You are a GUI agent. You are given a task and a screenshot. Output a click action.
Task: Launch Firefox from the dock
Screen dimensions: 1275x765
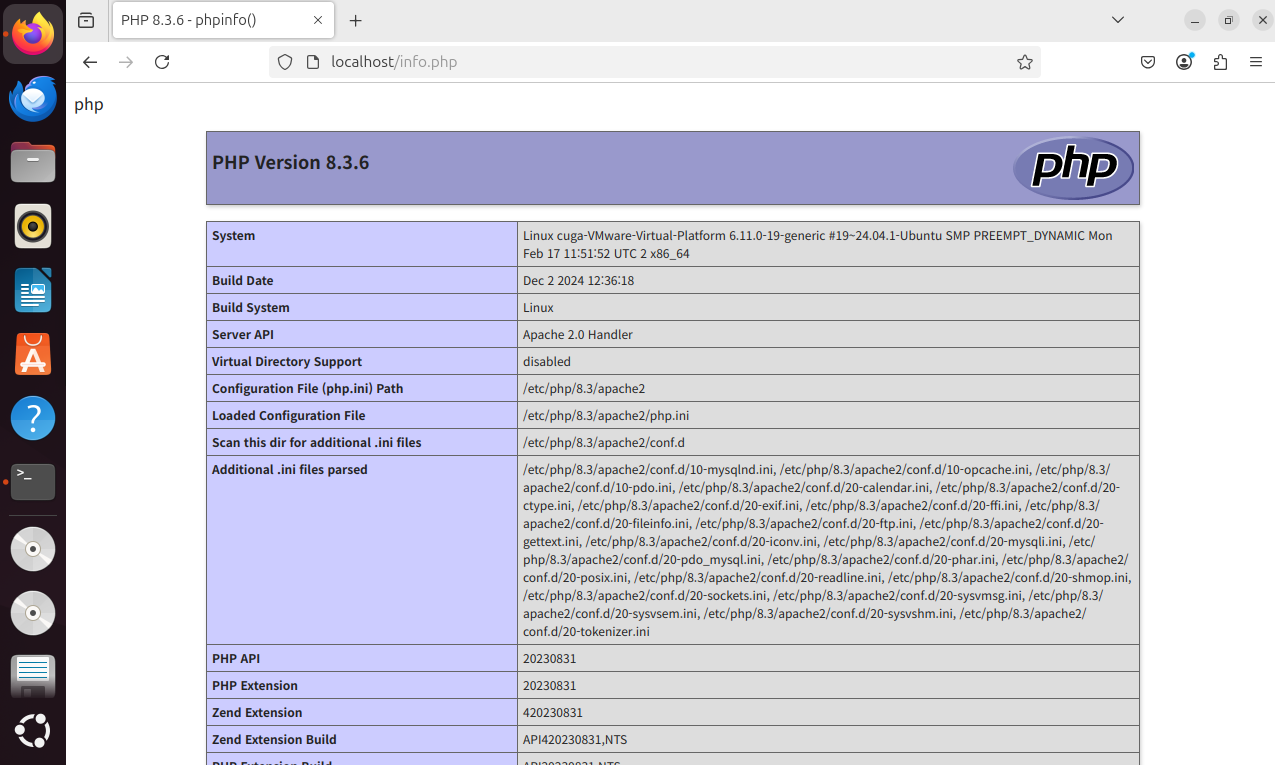33,35
